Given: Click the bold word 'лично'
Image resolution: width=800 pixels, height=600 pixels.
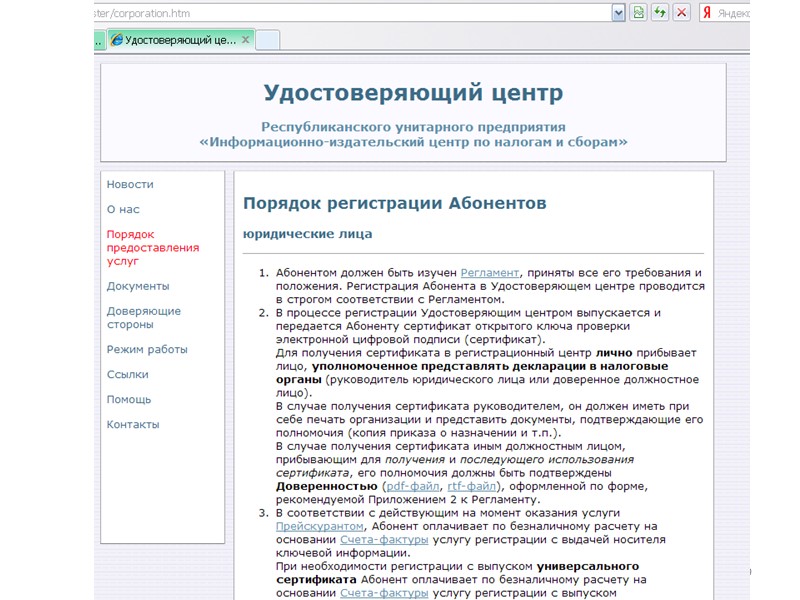Looking at the screenshot, I should (x=614, y=353).
